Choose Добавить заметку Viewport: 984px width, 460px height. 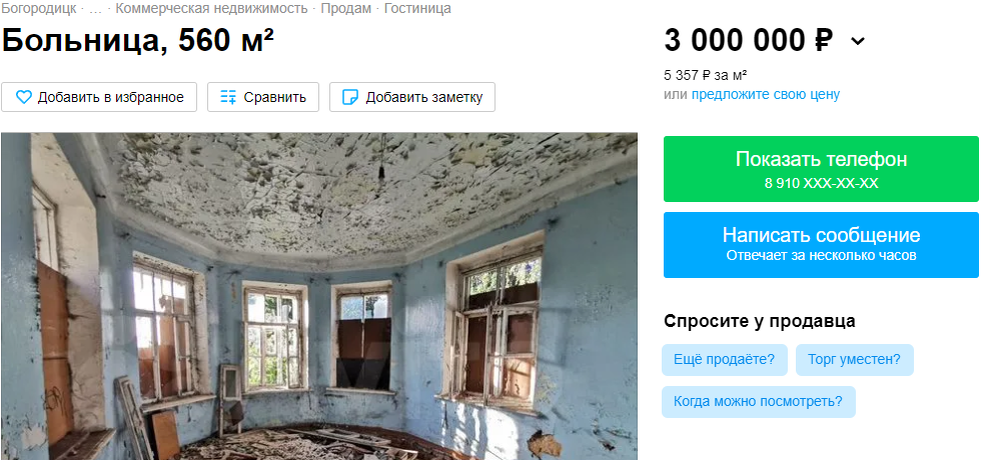point(412,97)
